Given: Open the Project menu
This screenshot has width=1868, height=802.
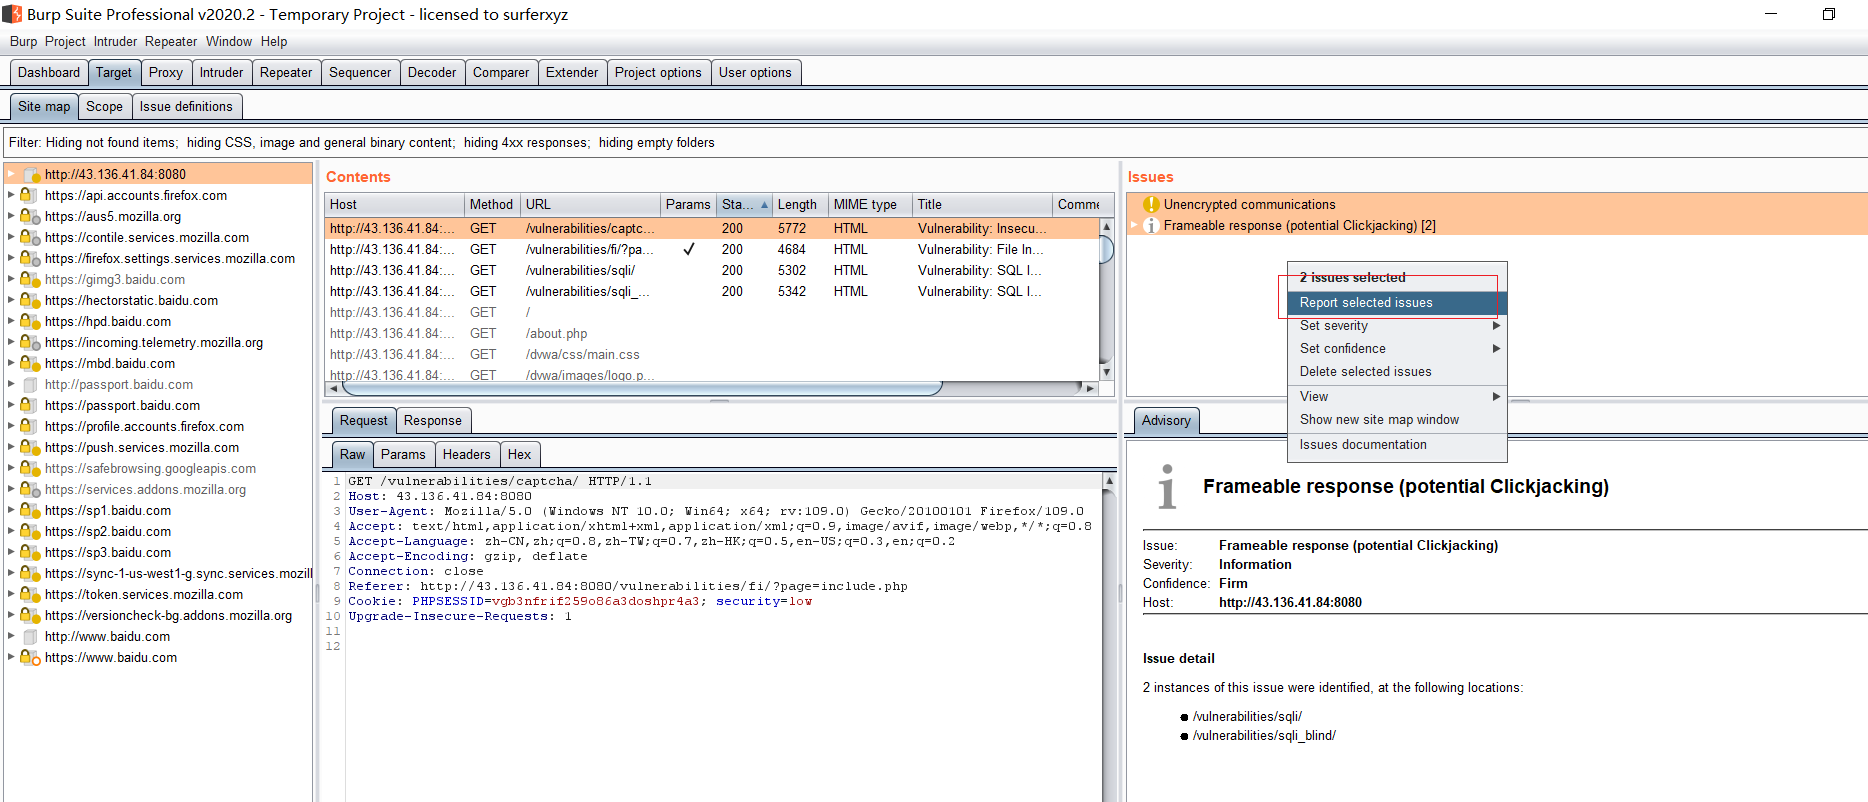Looking at the screenshot, I should coord(65,42).
